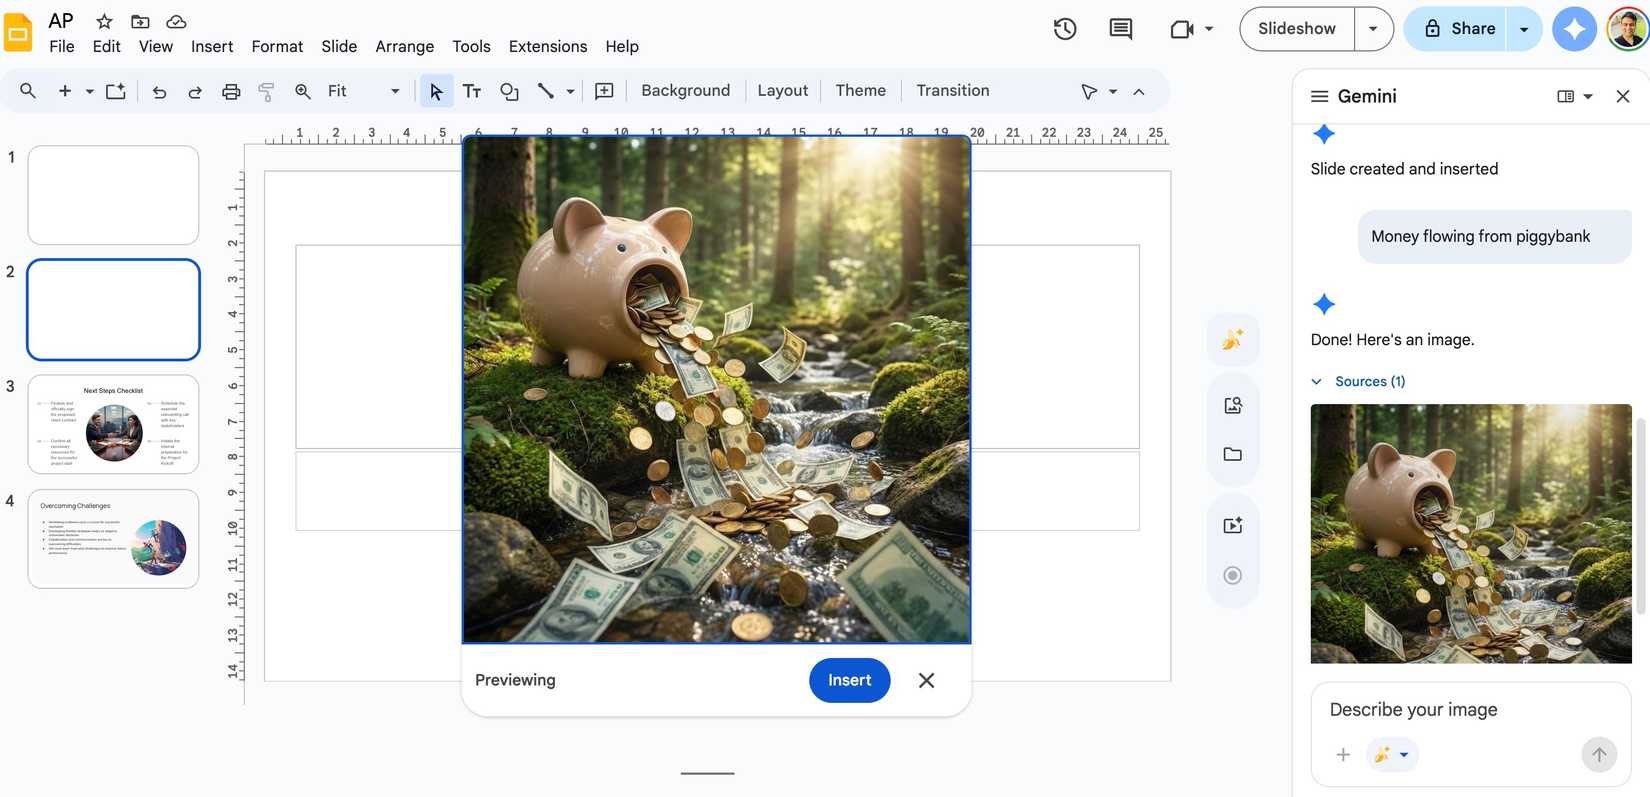
Task: Open the Insert menu
Action: (212, 46)
